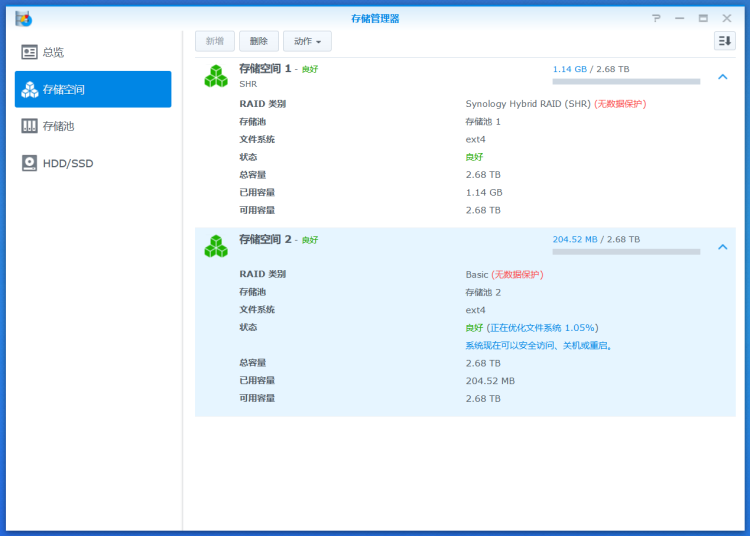Viewport: 750px width, 536px height.
Task: Click the 存储空间 2 usage bar
Action: pos(626,252)
